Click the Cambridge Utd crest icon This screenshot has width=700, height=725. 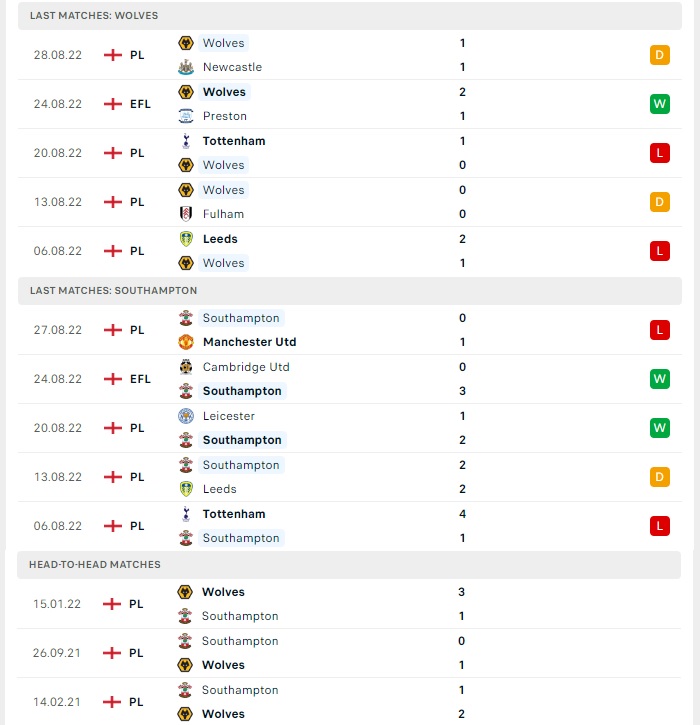pyautogui.click(x=186, y=367)
